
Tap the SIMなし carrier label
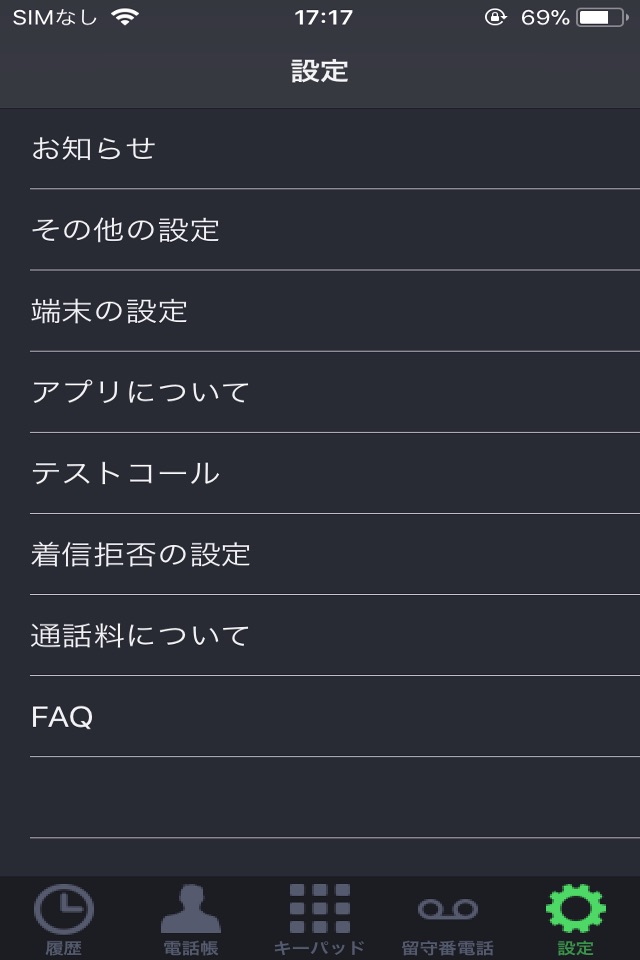point(55,17)
